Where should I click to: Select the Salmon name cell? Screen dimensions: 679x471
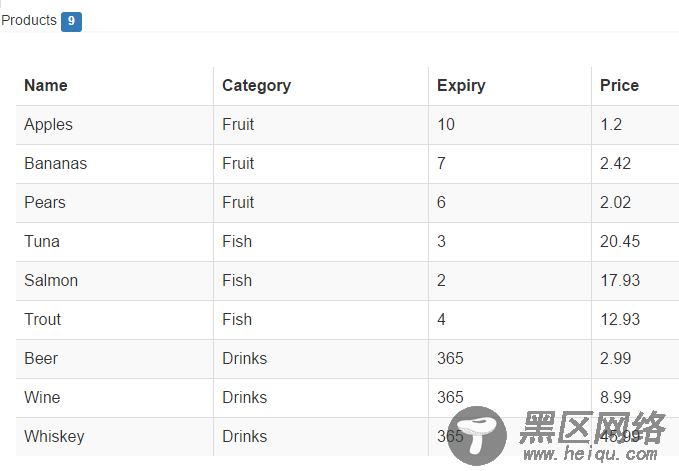(x=115, y=281)
